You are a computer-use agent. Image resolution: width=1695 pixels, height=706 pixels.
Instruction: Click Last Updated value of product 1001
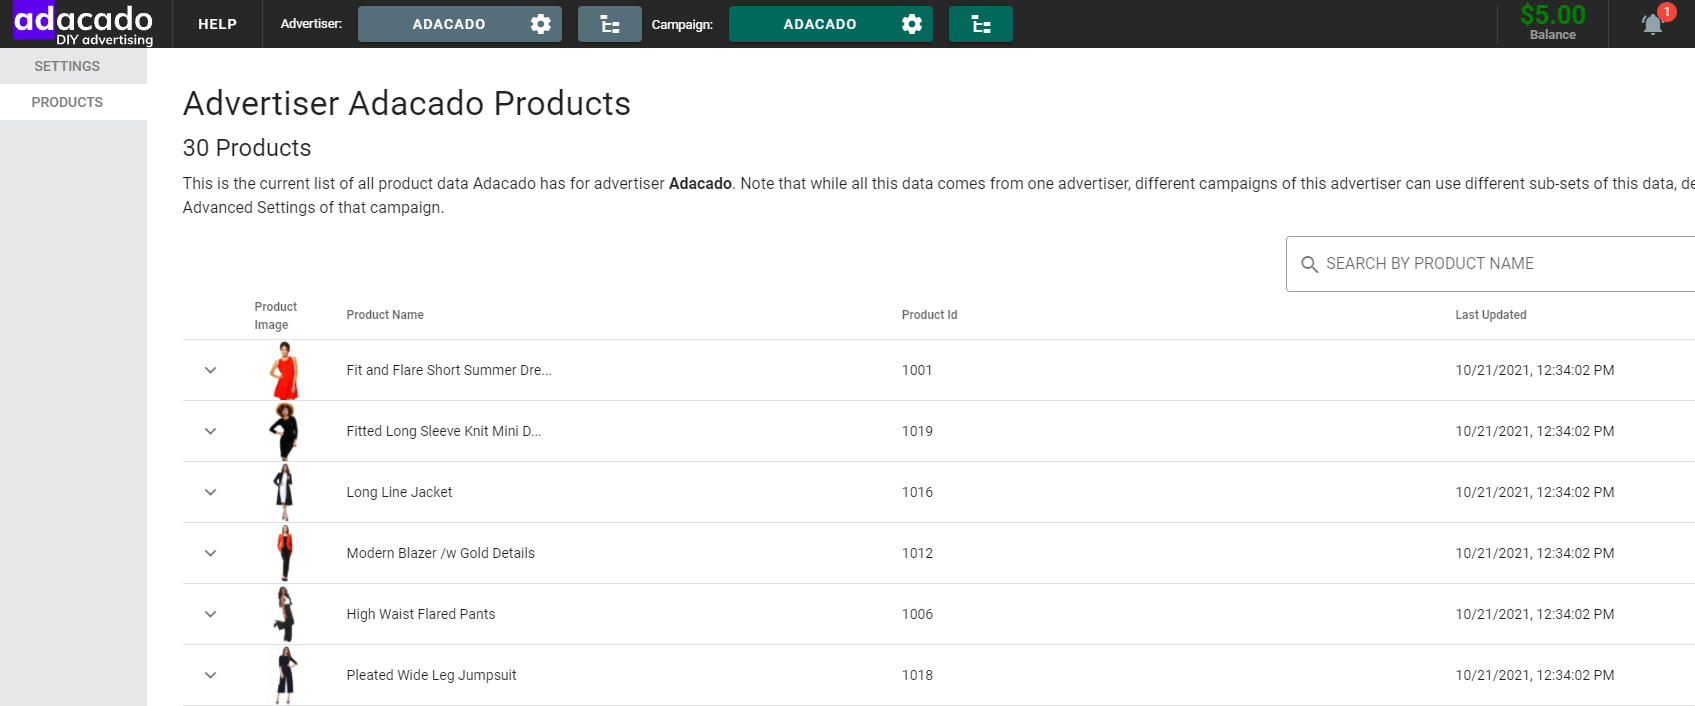(x=1534, y=370)
